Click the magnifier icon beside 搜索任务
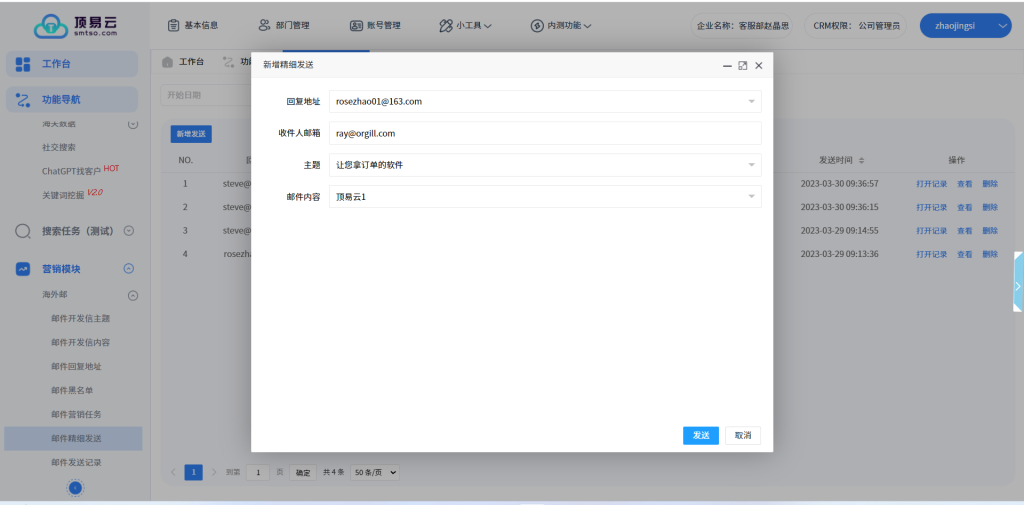 coord(24,231)
